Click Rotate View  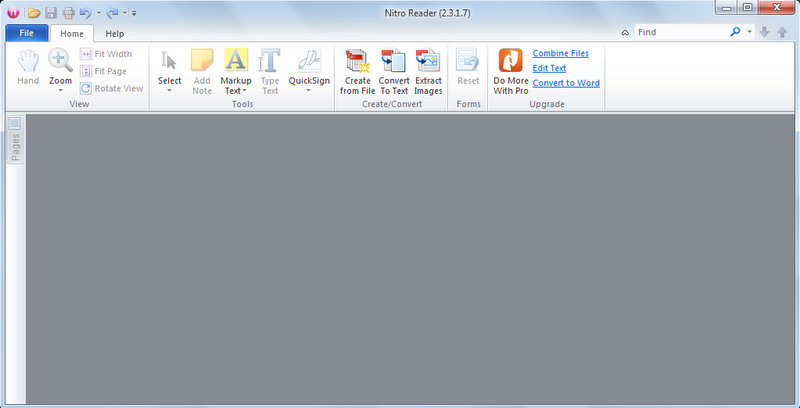(112, 88)
